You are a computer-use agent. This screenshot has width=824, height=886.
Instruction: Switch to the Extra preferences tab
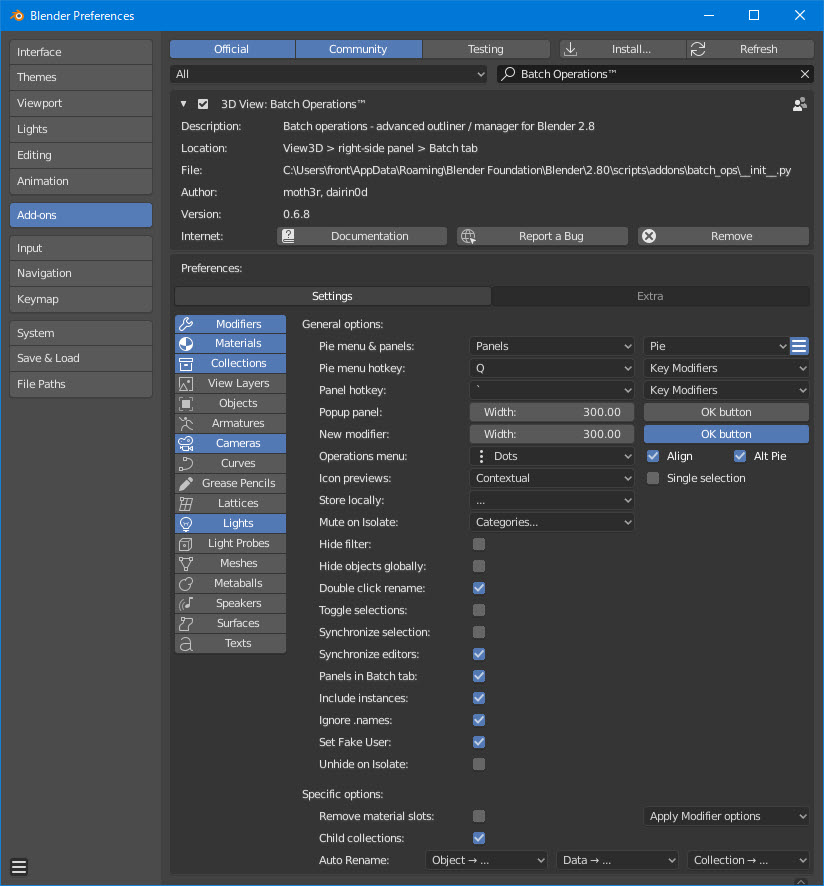(x=650, y=296)
